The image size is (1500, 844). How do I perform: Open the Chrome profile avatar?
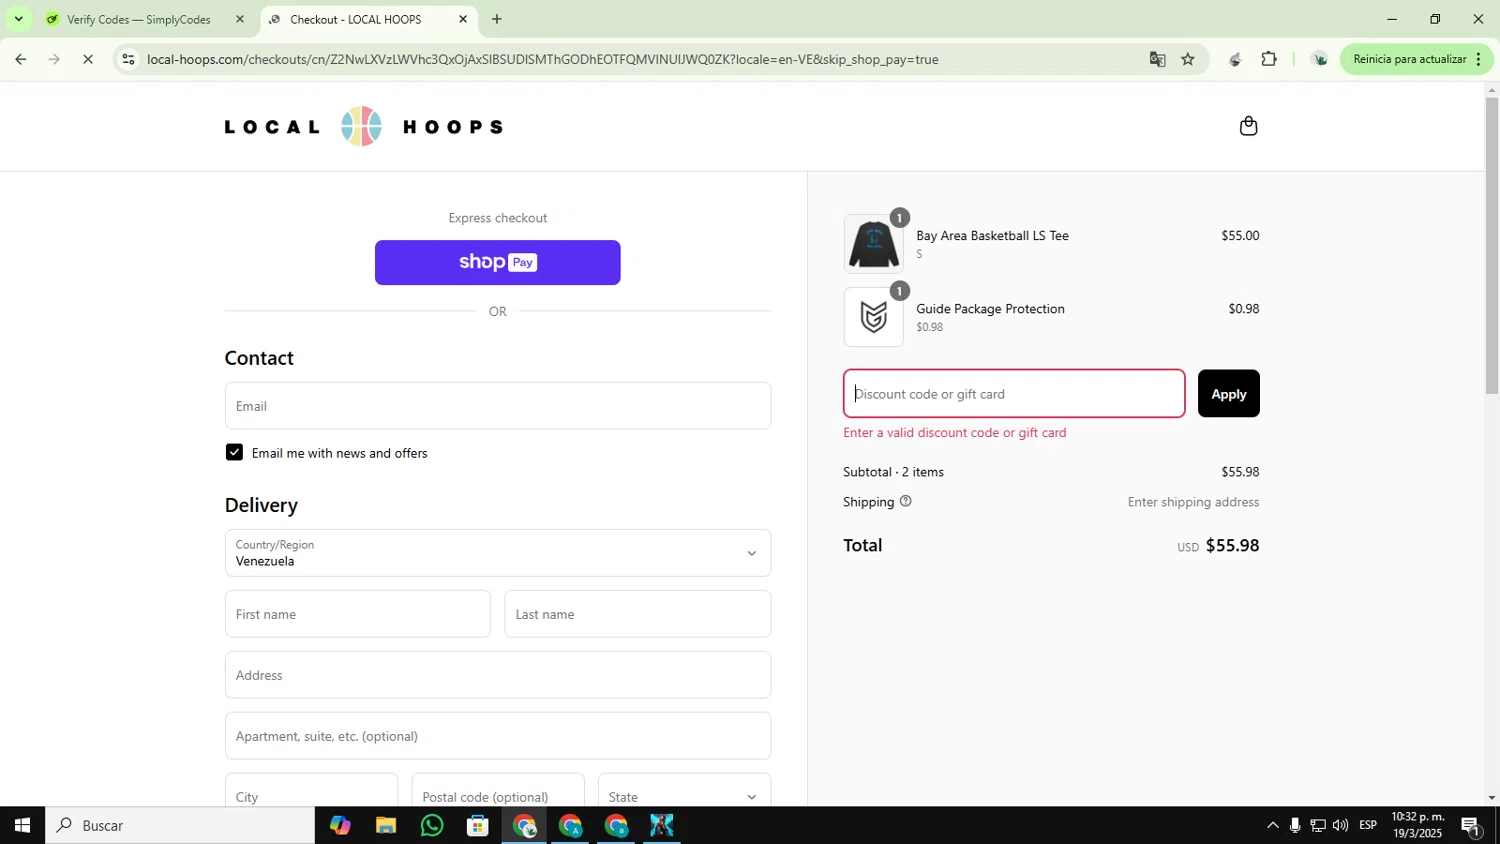point(1319,59)
